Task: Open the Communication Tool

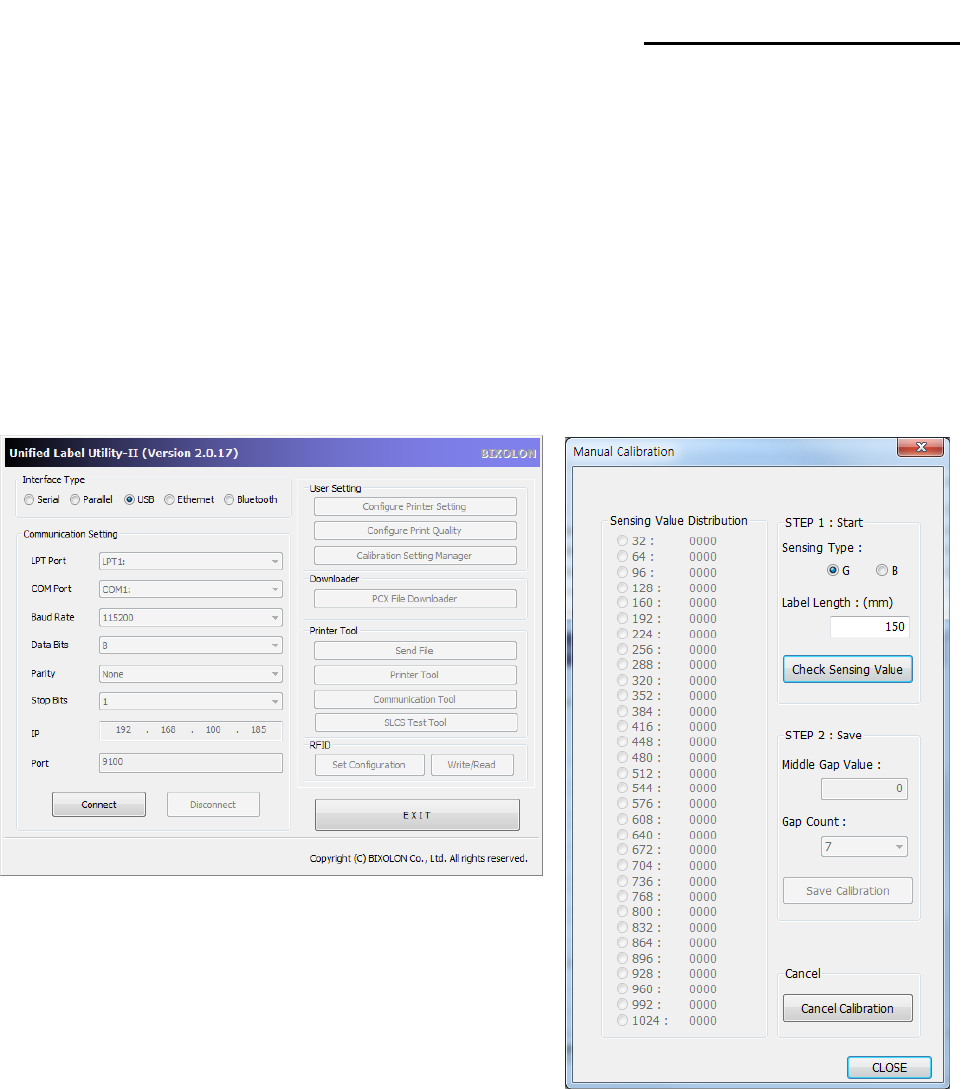Action: (415, 699)
